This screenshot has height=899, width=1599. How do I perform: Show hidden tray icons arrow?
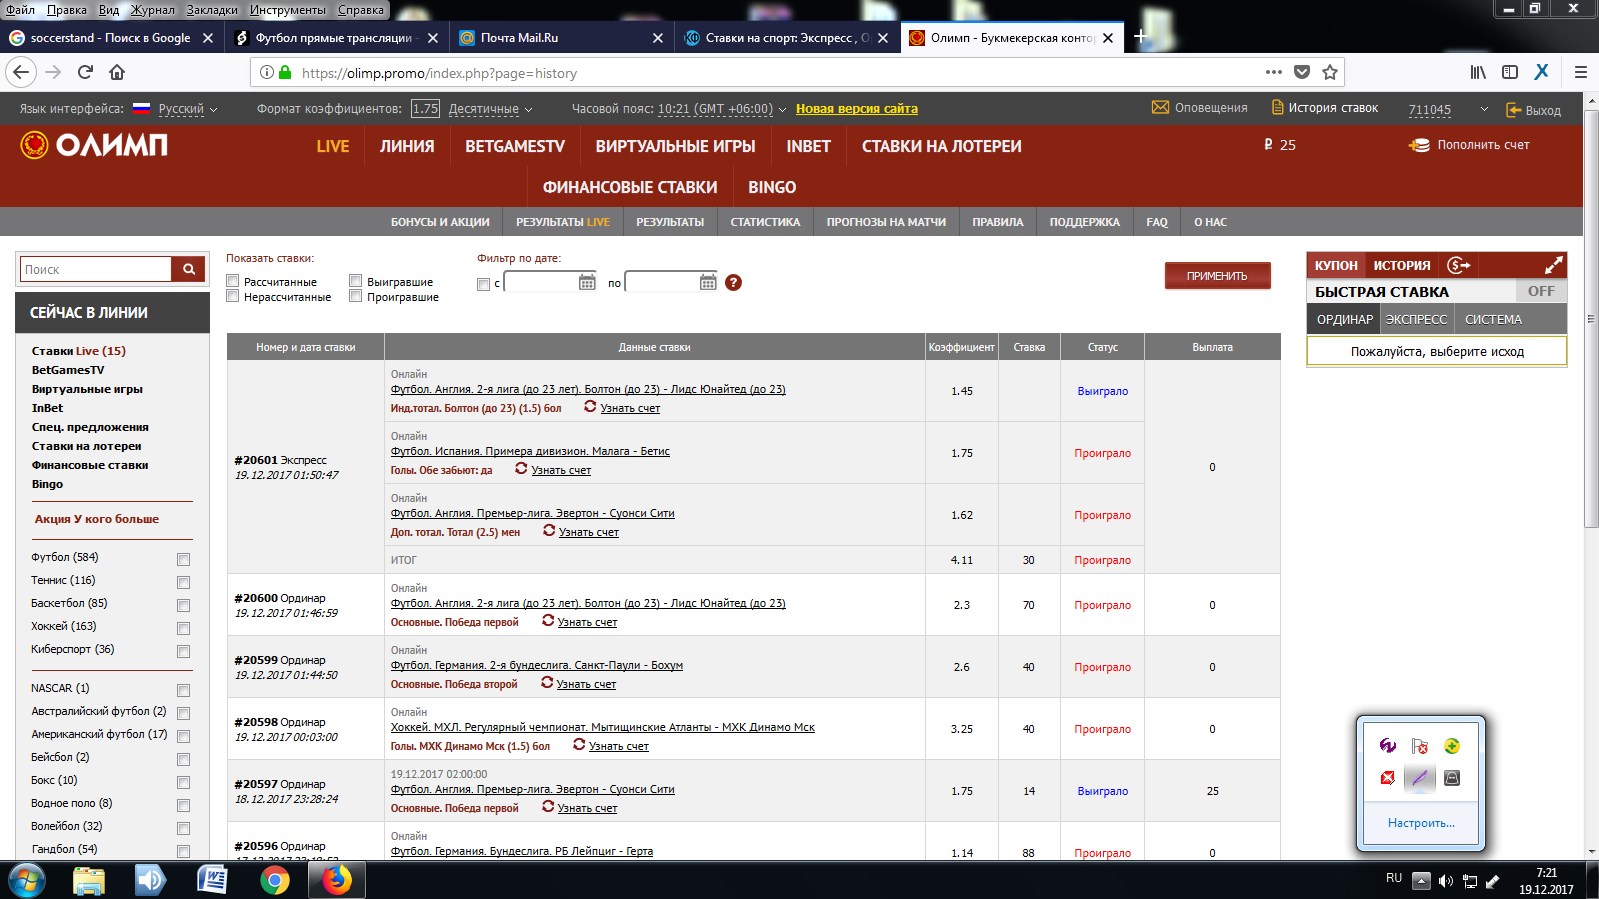(1421, 881)
